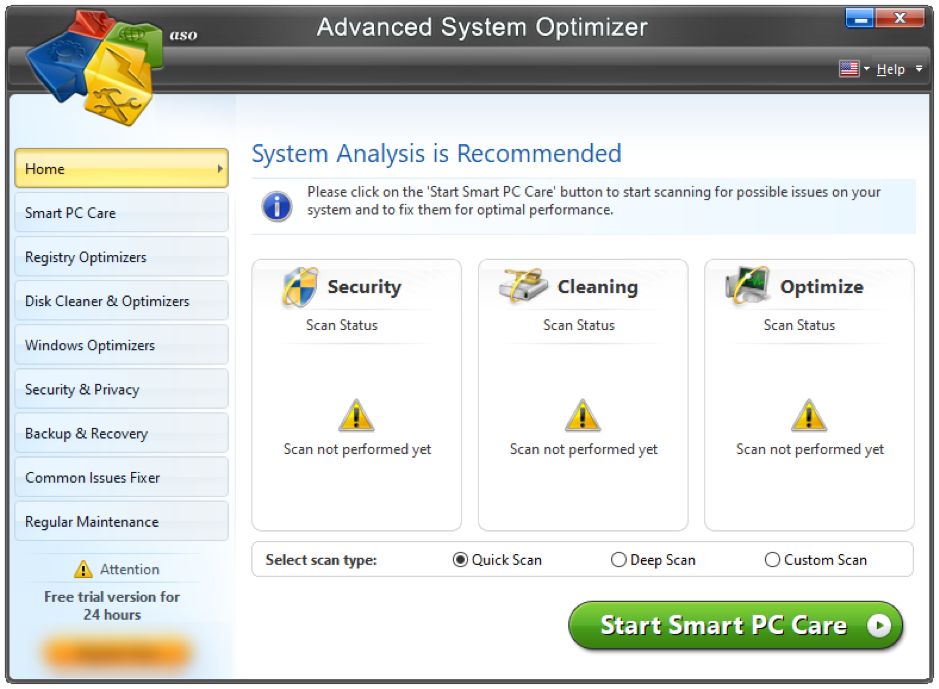Click the warning triangle under Security
Image resolution: width=939 pixels, height=689 pixels.
click(356, 415)
